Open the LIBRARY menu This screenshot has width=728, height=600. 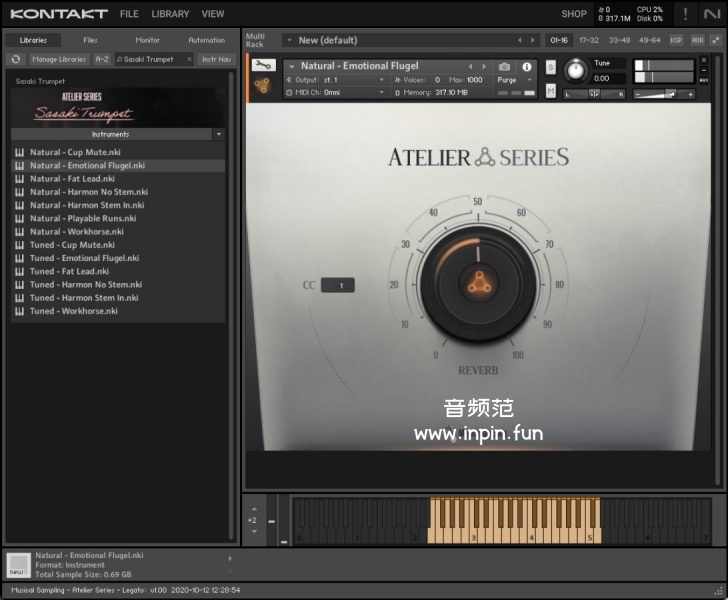coord(170,14)
